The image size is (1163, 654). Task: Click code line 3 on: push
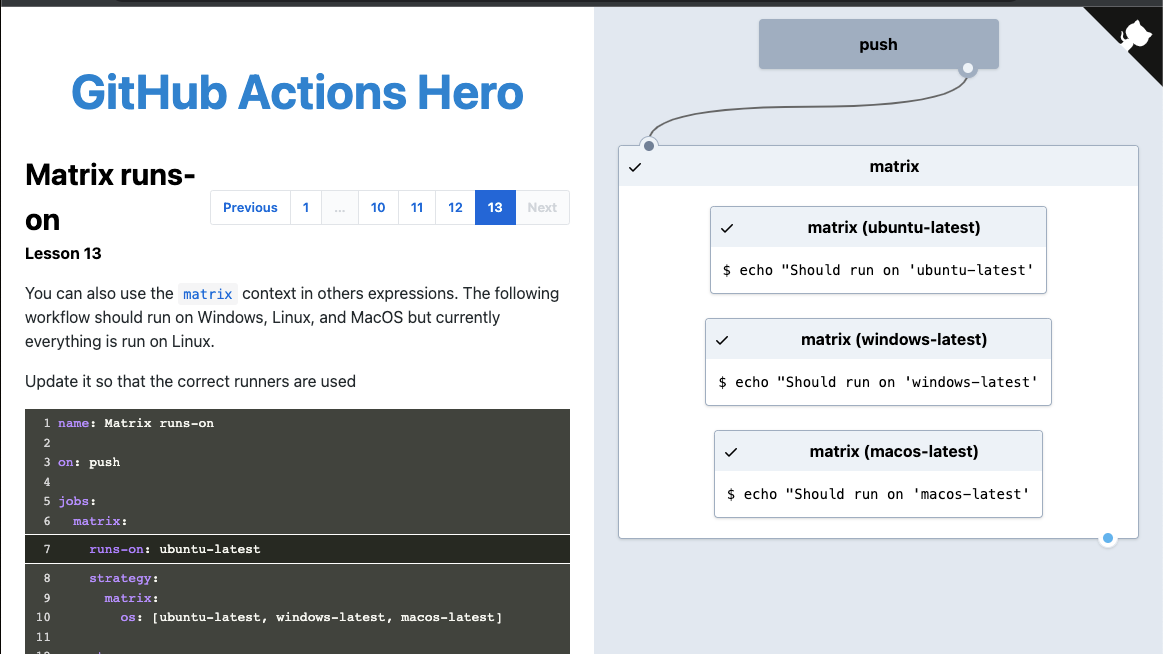pyautogui.click(x=89, y=462)
